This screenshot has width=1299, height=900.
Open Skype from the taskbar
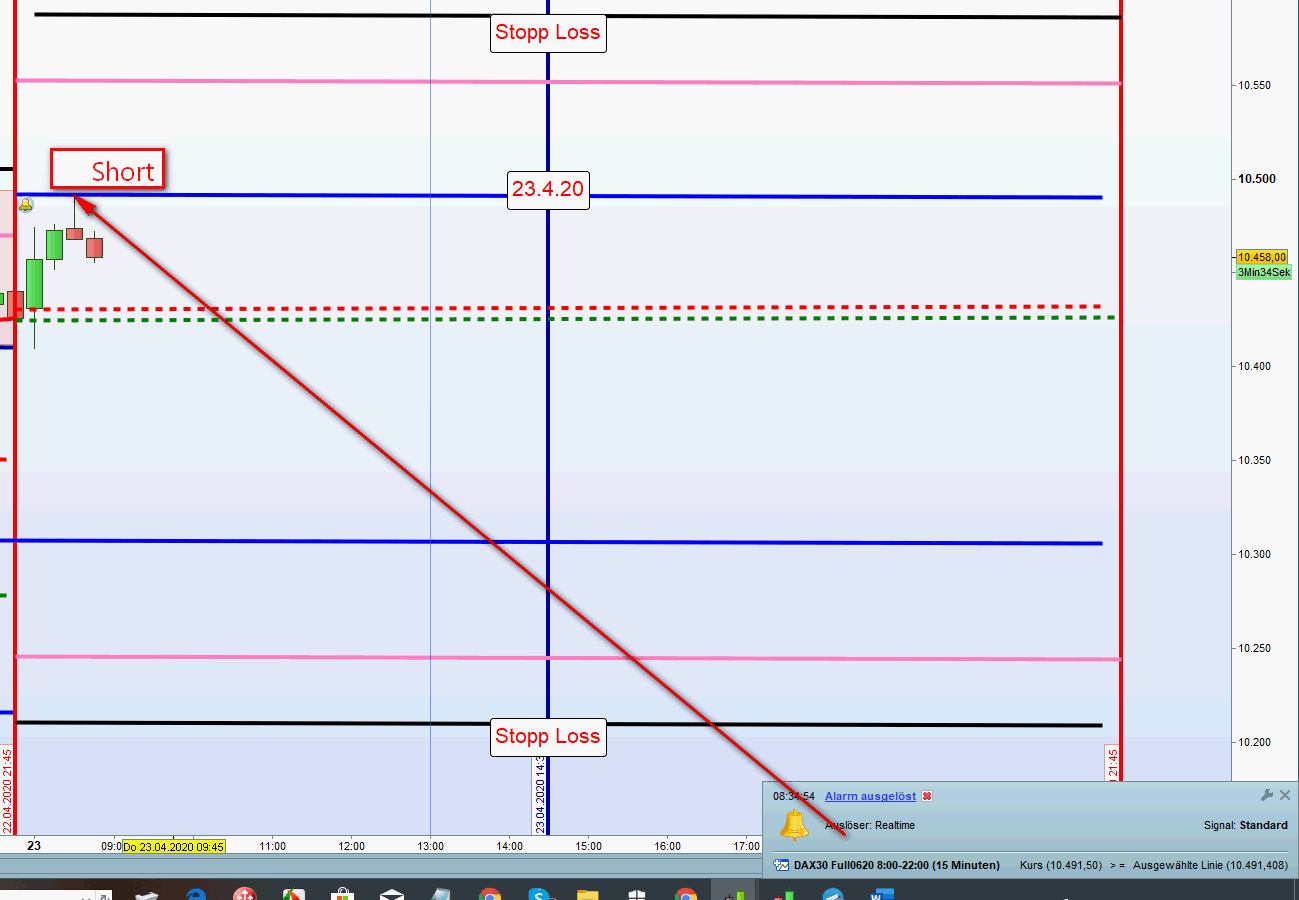[x=539, y=894]
